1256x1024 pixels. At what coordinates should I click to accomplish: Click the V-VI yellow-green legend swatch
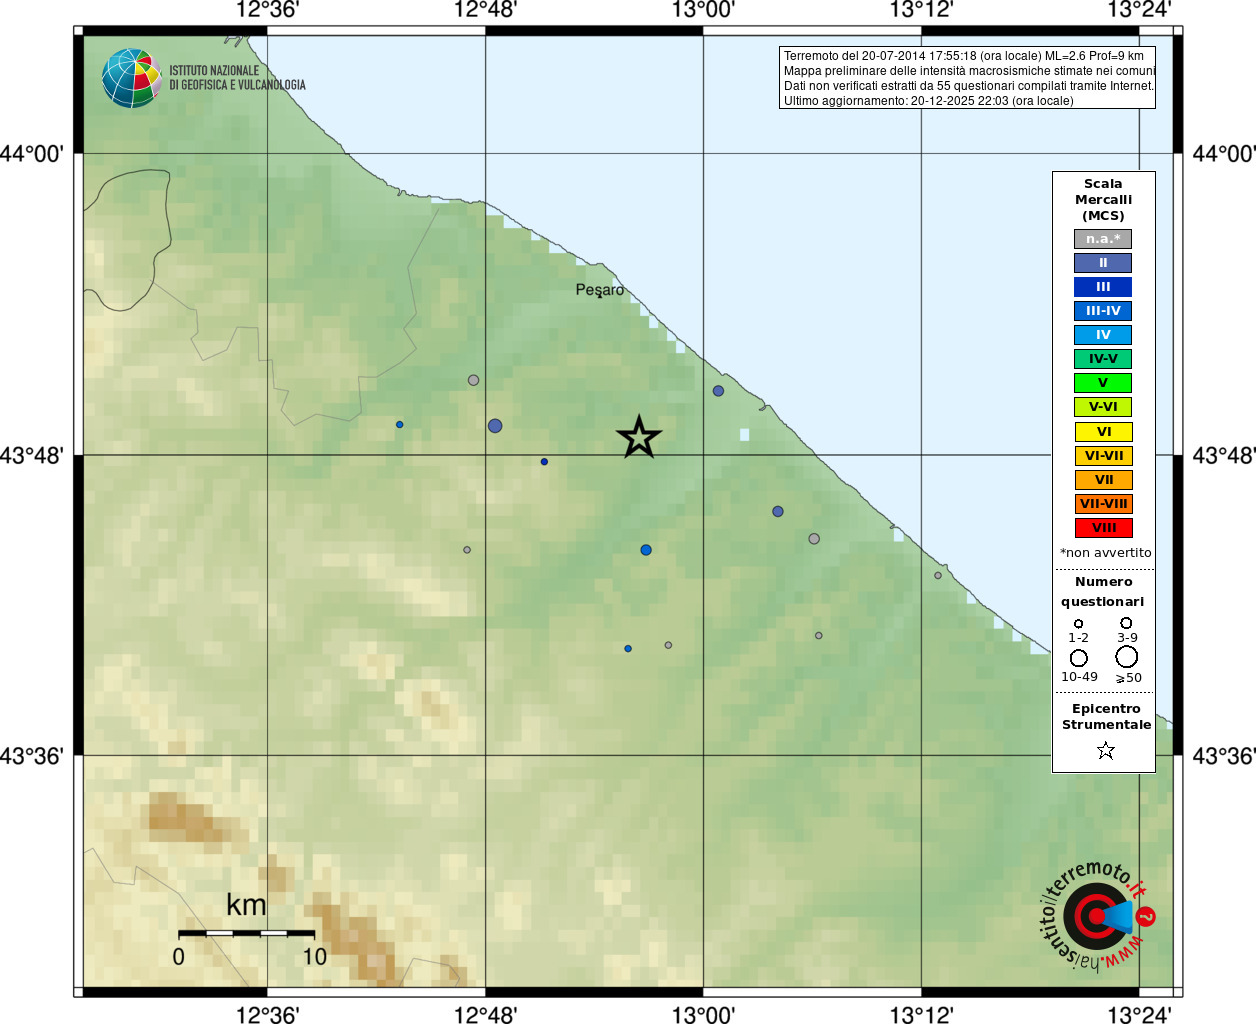[1103, 407]
